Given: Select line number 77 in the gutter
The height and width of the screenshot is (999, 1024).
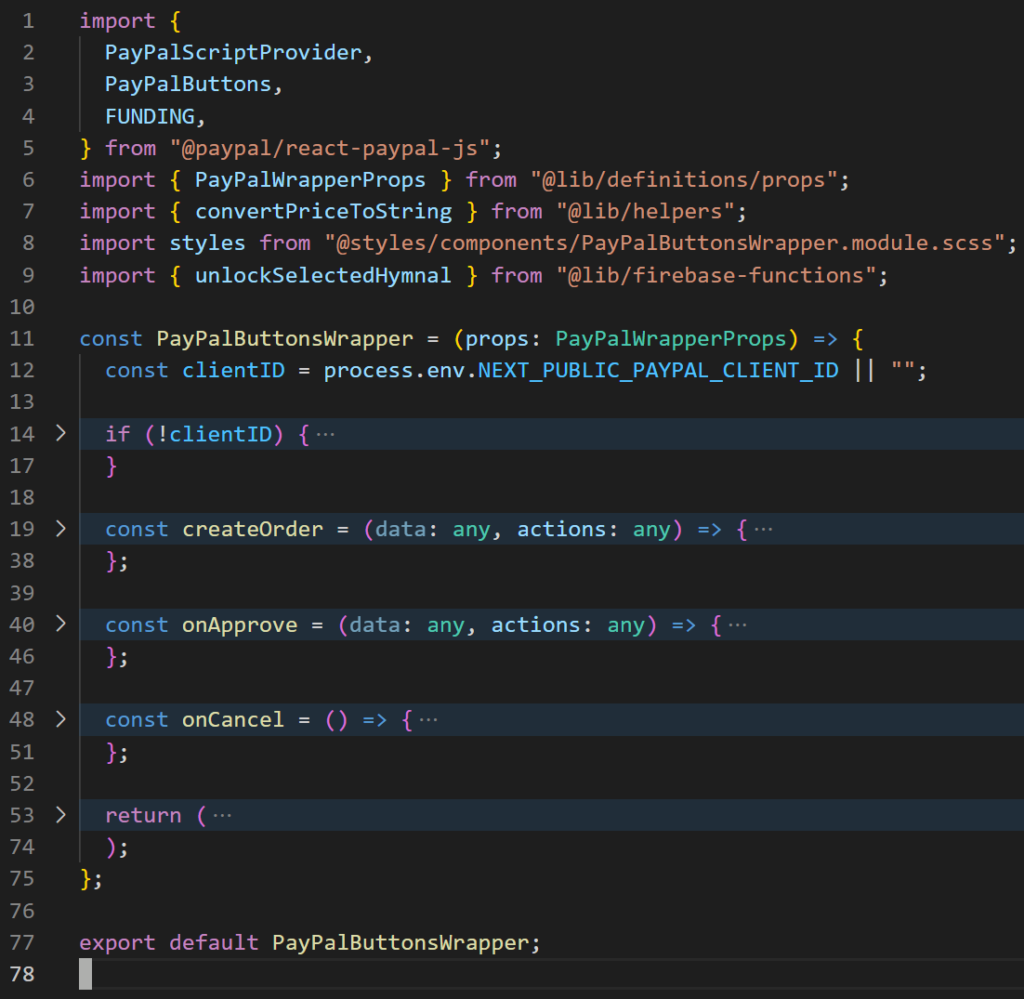Looking at the screenshot, I should coord(25,942).
